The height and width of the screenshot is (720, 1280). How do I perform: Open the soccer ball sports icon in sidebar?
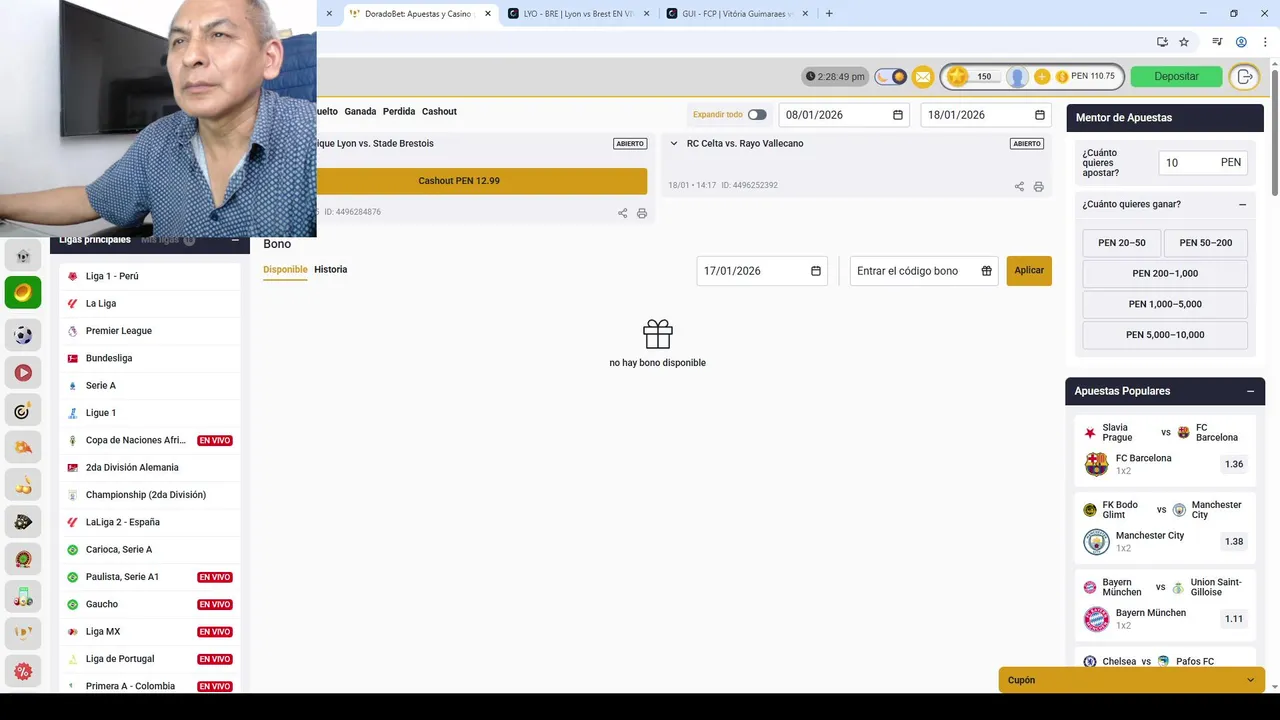click(23, 335)
